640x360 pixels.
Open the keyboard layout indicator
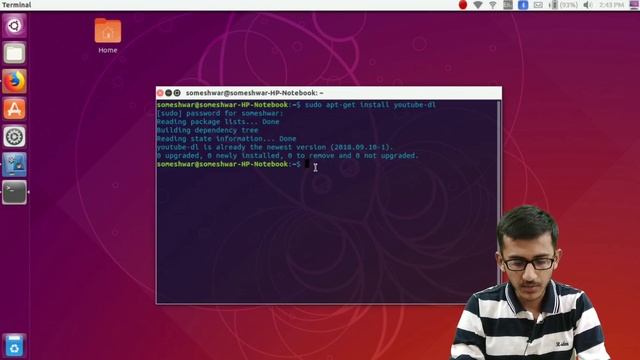tap(508, 5)
